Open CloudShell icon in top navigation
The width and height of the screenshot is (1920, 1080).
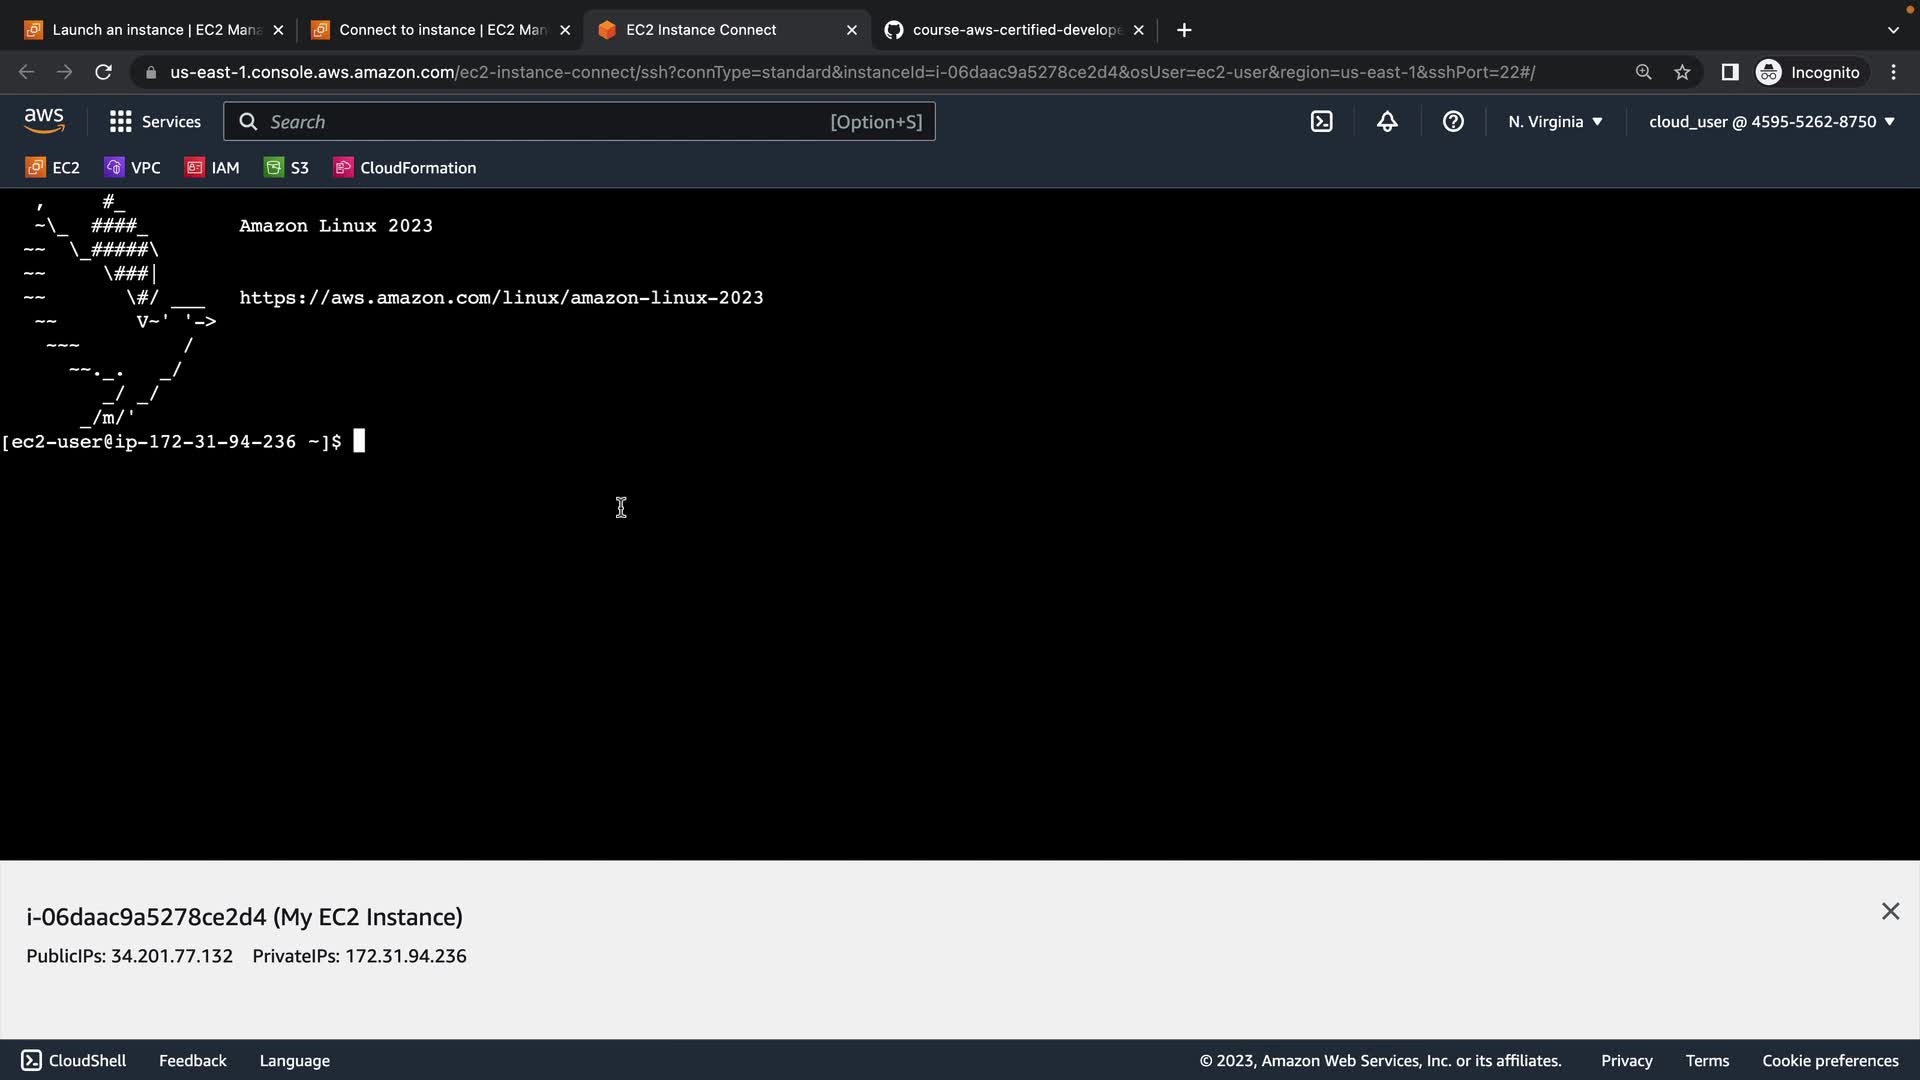1321,122
